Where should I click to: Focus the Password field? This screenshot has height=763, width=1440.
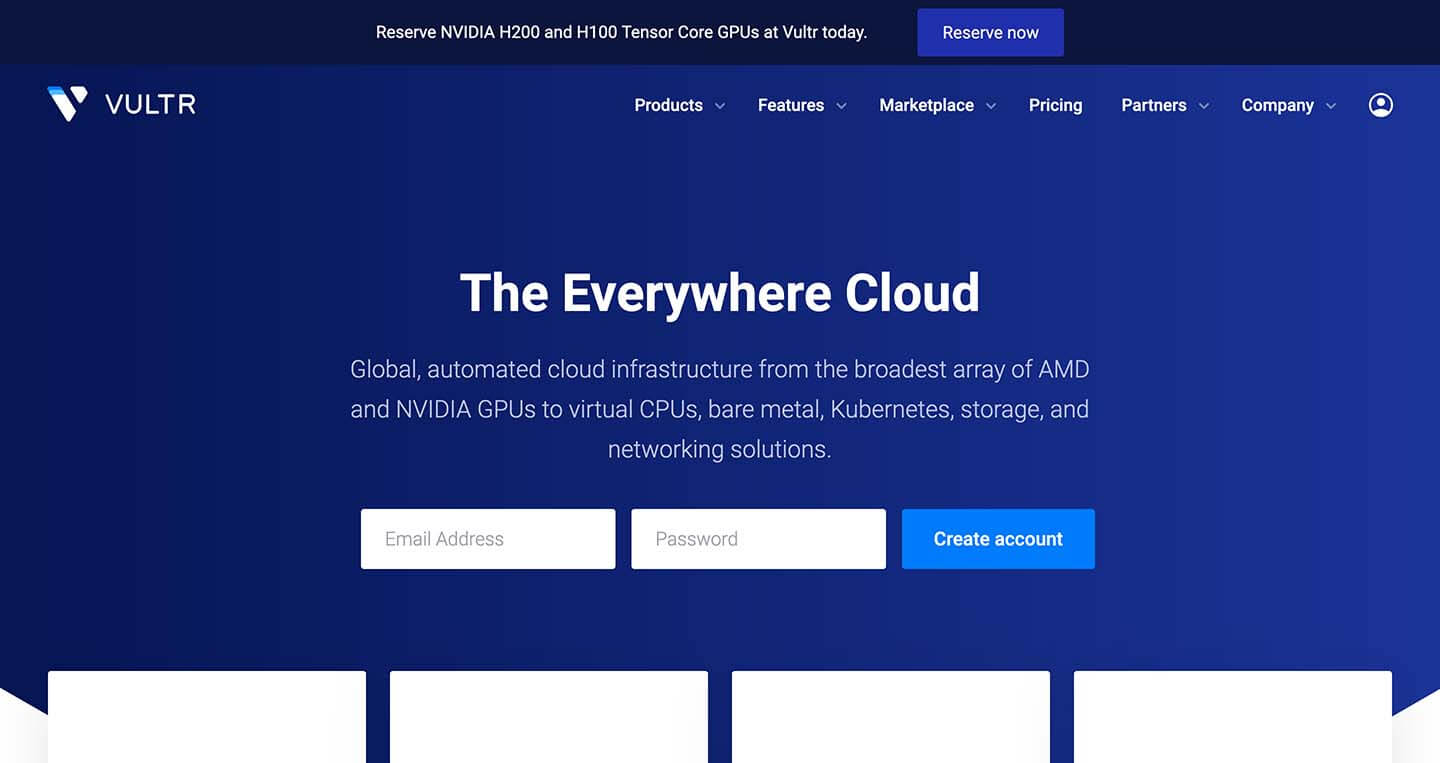click(758, 539)
